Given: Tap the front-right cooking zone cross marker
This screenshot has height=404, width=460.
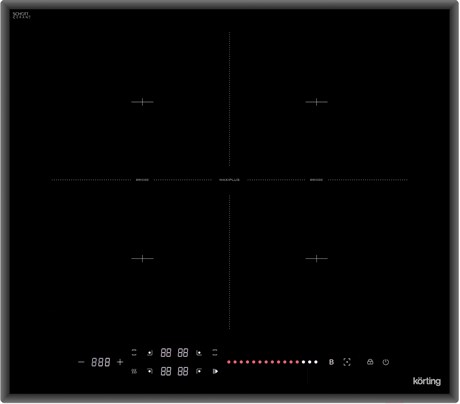Looking at the screenshot, I should click(316, 258).
